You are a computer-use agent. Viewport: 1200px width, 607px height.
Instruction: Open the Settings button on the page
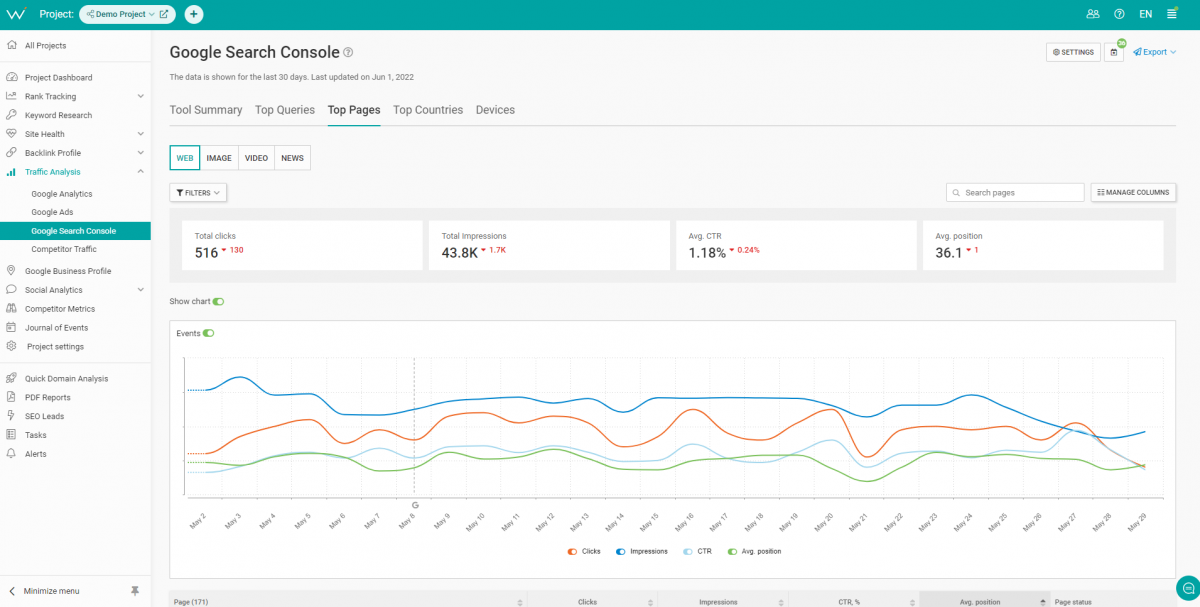coord(1072,52)
